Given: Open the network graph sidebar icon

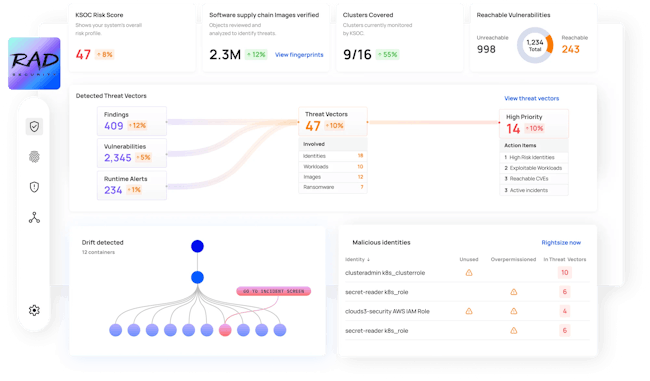Looking at the screenshot, I should click(x=34, y=218).
